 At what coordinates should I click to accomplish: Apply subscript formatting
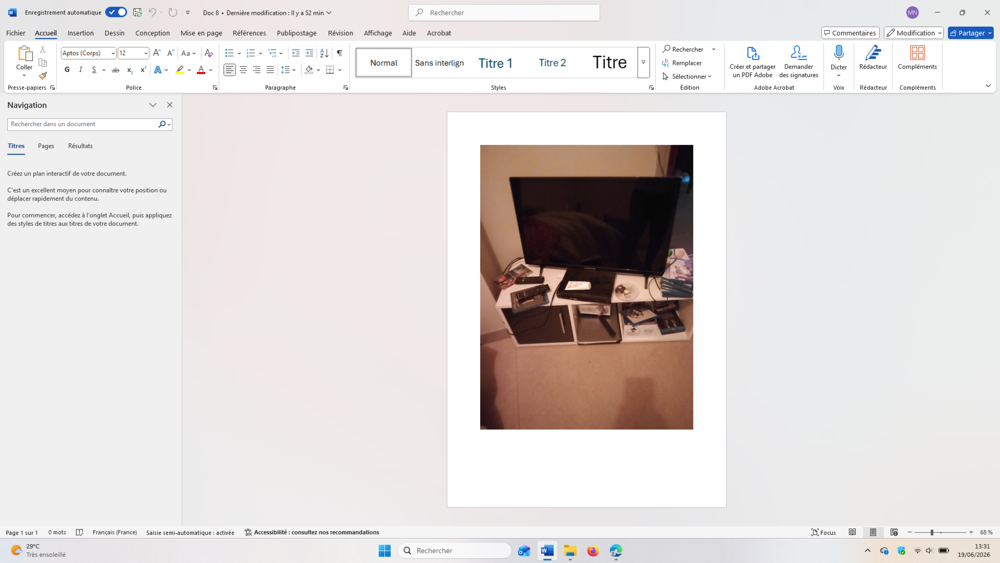tap(129, 70)
